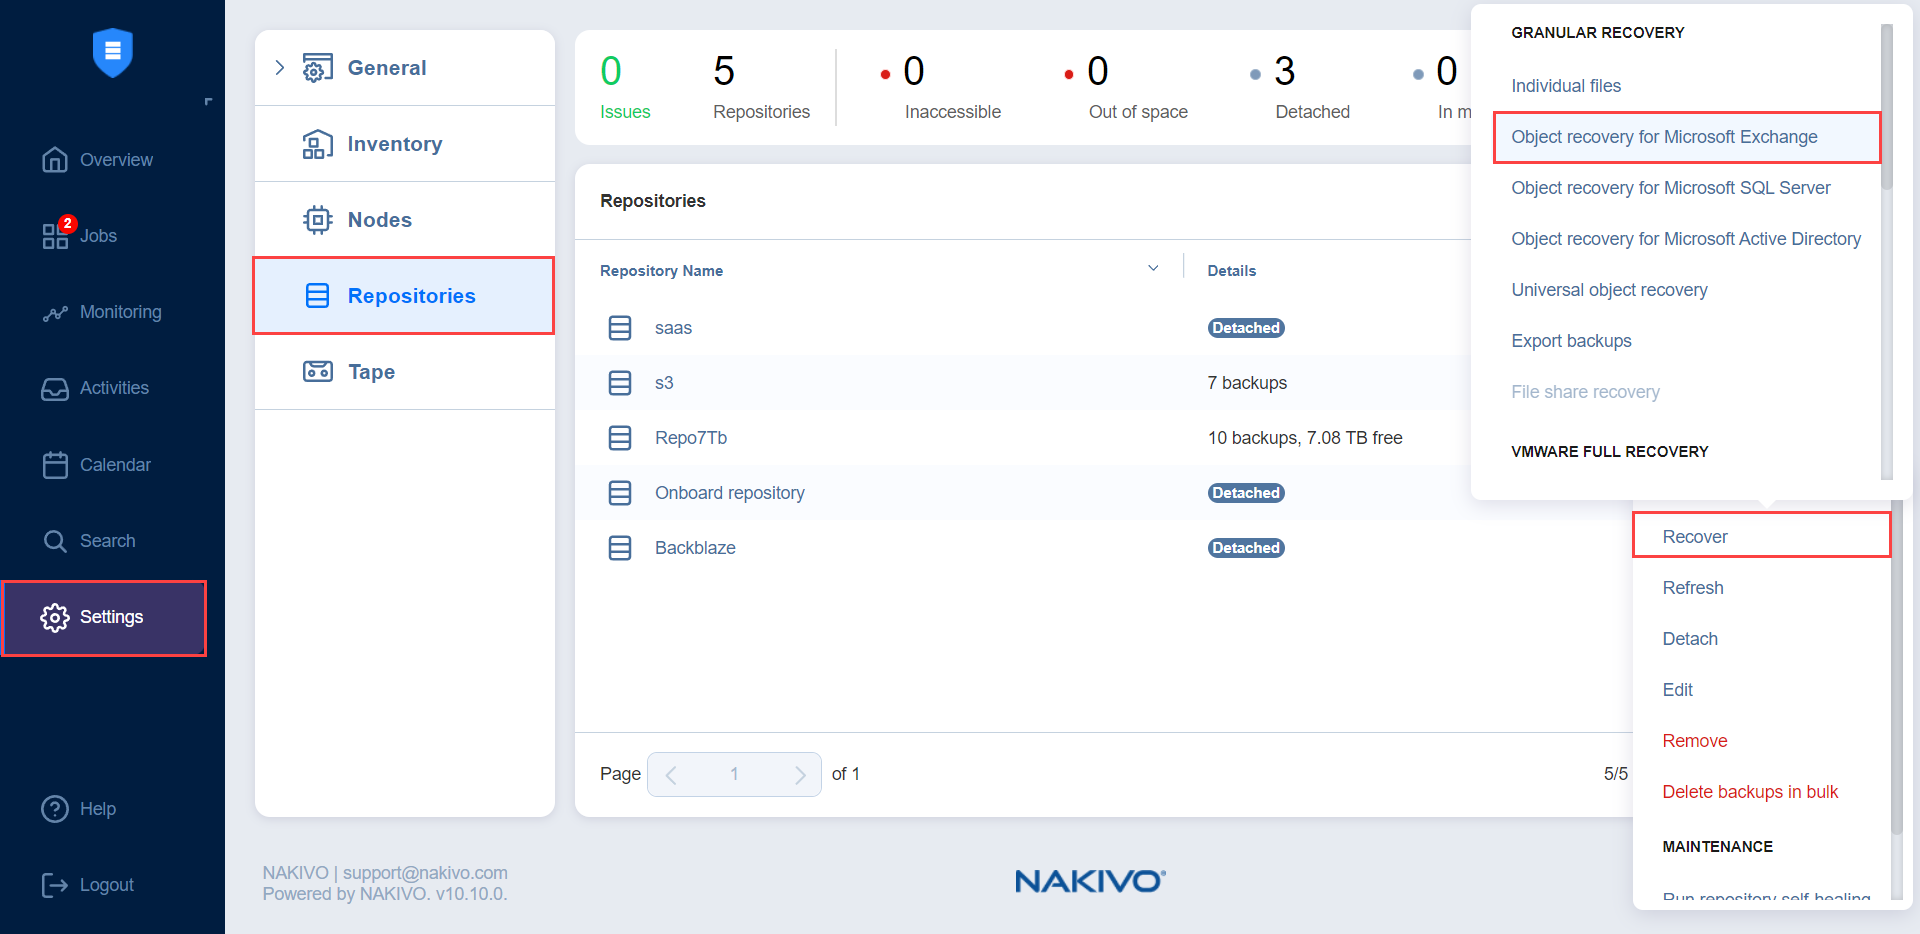1920x934 pixels.
Task: Click the Repositories database icon in settings menu
Action: coord(318,296)
